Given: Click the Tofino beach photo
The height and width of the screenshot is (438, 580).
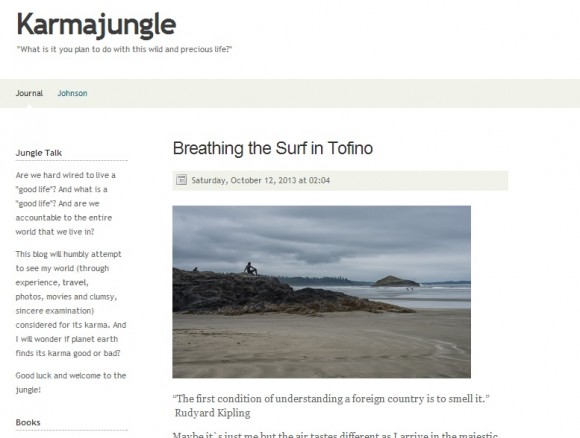Looking at the screenshot, I should [321, 292].
